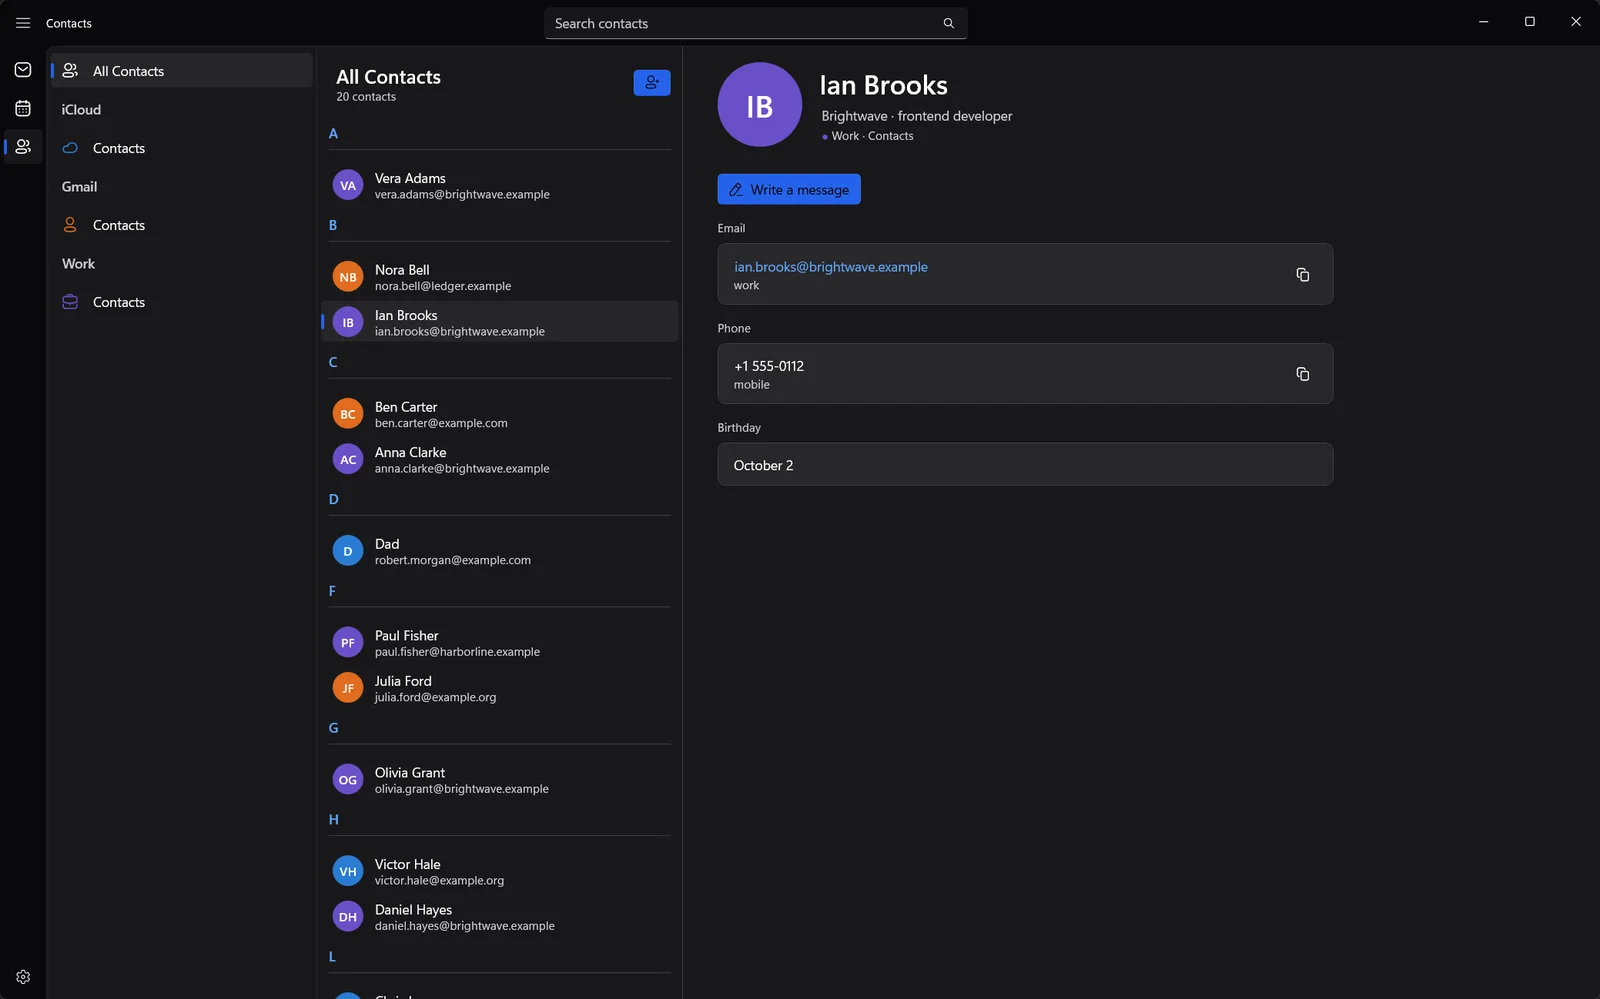Select Ian Brooks in contact list

(500, 322)
